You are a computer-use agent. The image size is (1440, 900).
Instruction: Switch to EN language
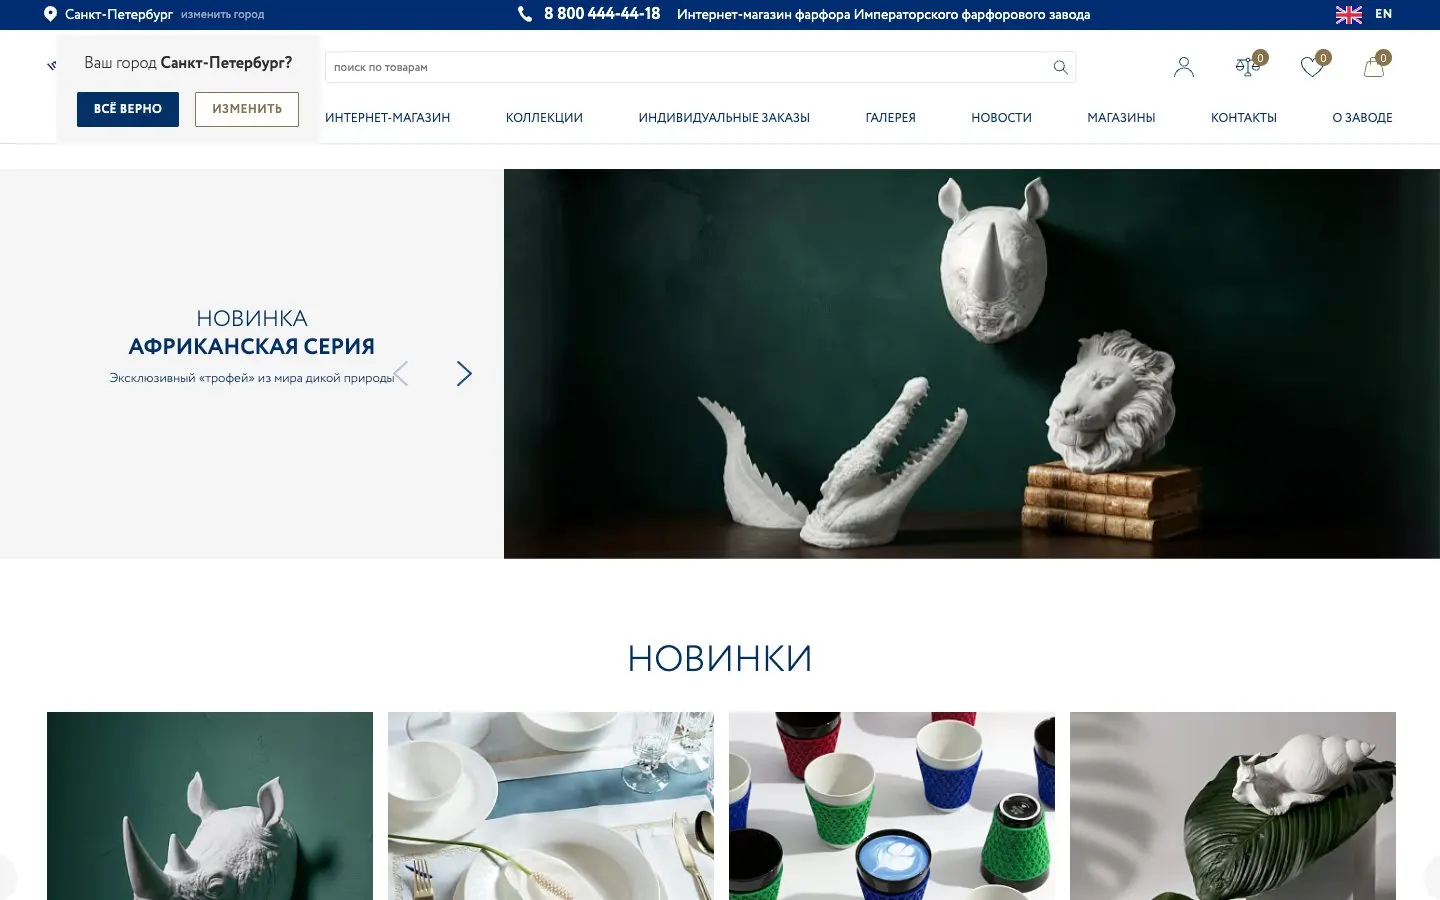(1384, 14)
